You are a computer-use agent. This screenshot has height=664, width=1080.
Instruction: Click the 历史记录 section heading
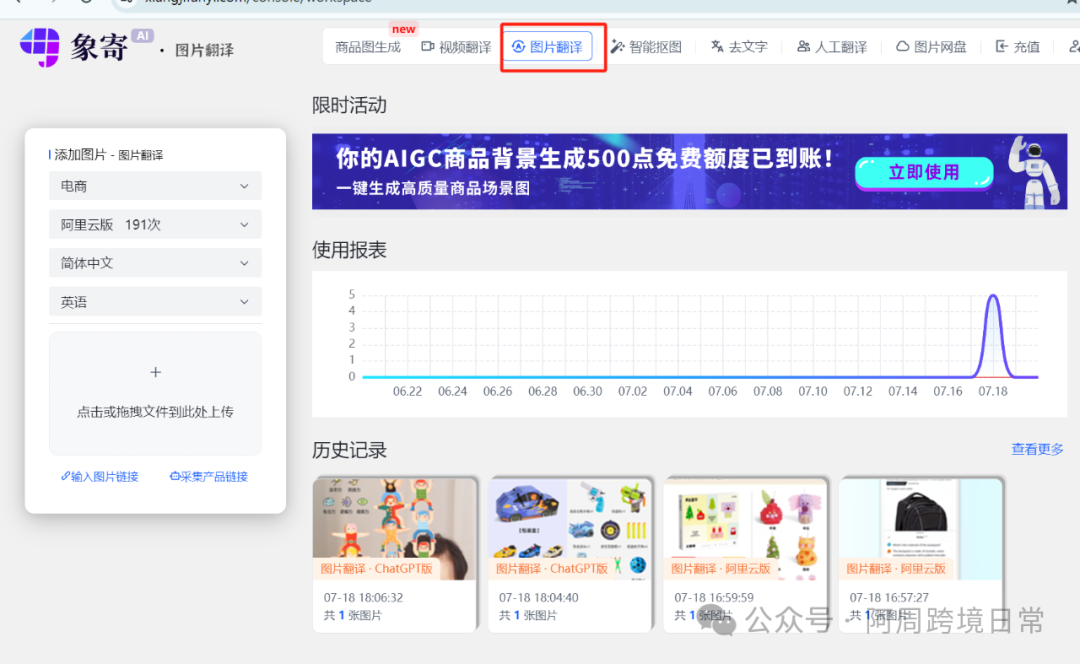click(x=349, y=450)
